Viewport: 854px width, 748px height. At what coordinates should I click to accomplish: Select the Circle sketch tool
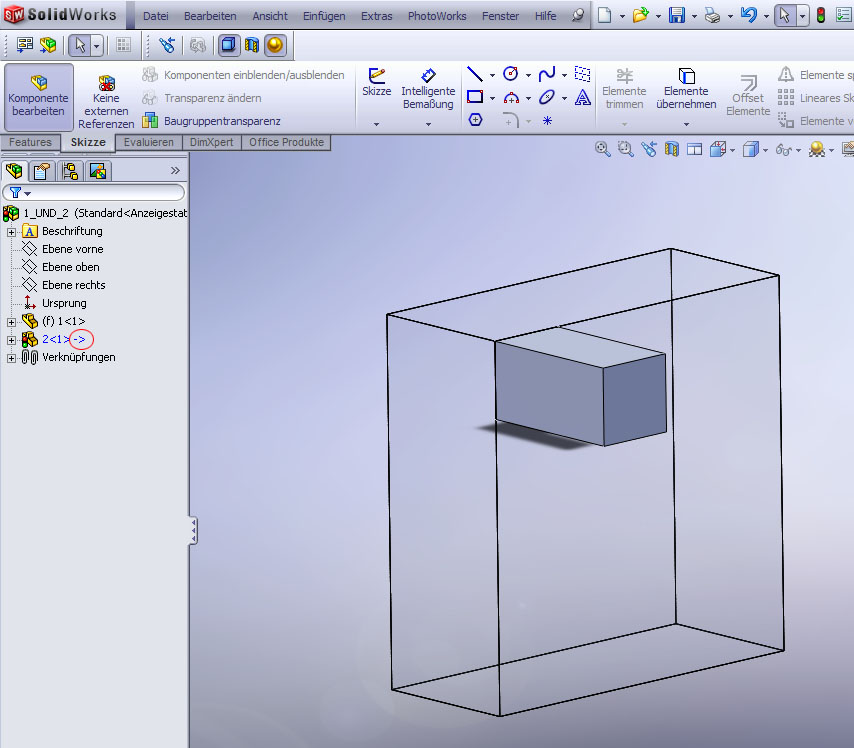(510, 74)
